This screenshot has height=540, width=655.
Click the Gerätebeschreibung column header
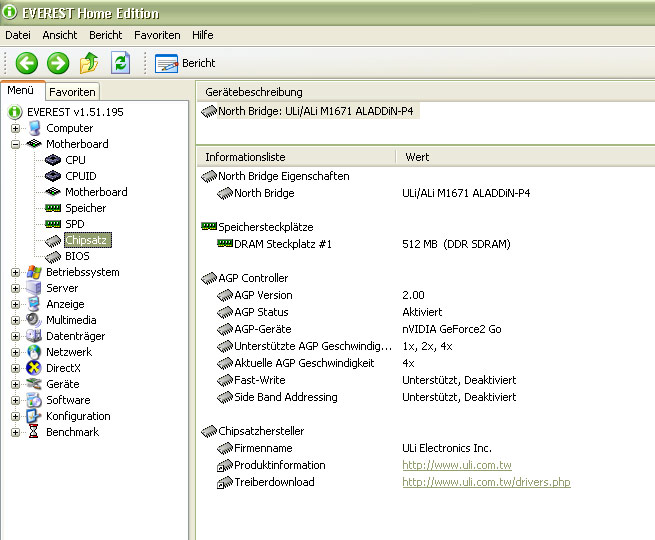tap(426, 92)
